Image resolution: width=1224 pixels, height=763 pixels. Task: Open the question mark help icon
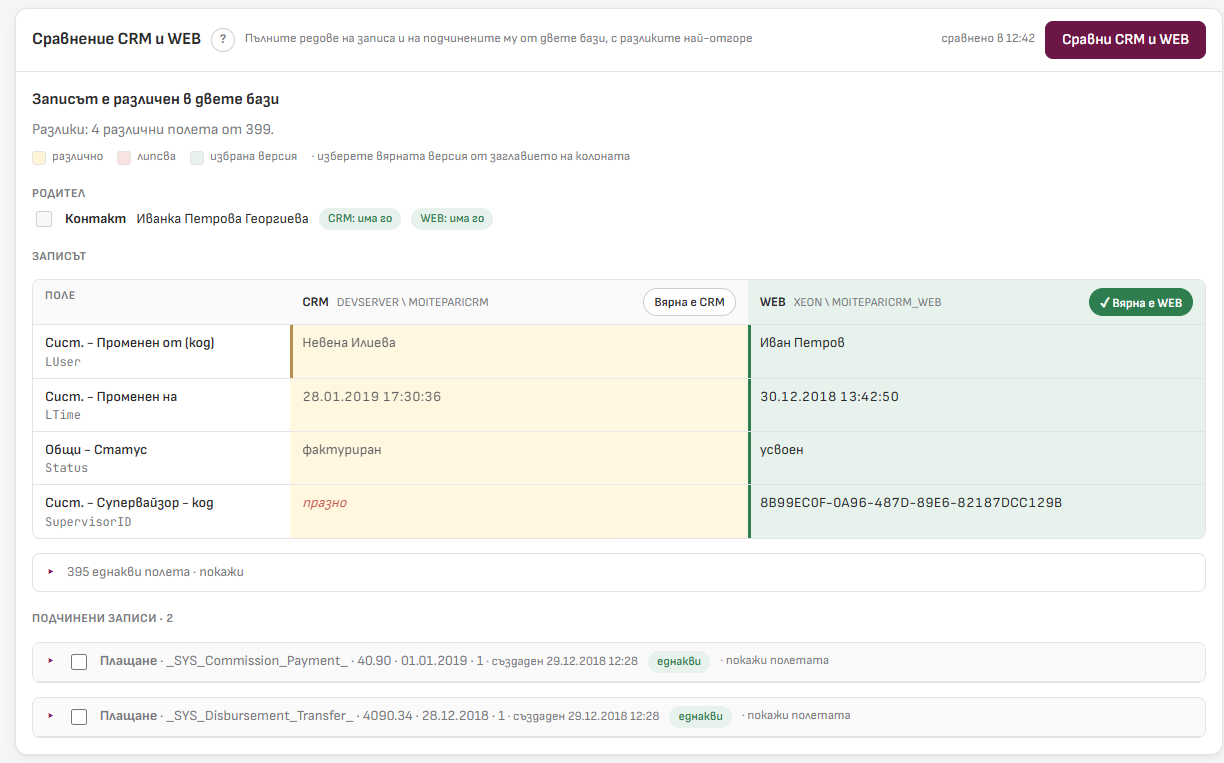pyautogui.click(x=223, y=40)
